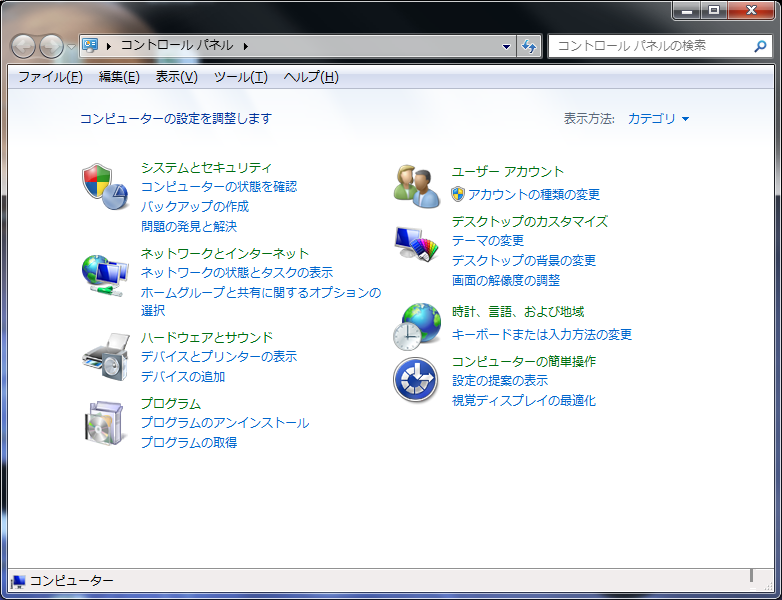The image size is (782, 600).
Task: Open the バックアップの作成 link
Action: [x=194, y=207]
